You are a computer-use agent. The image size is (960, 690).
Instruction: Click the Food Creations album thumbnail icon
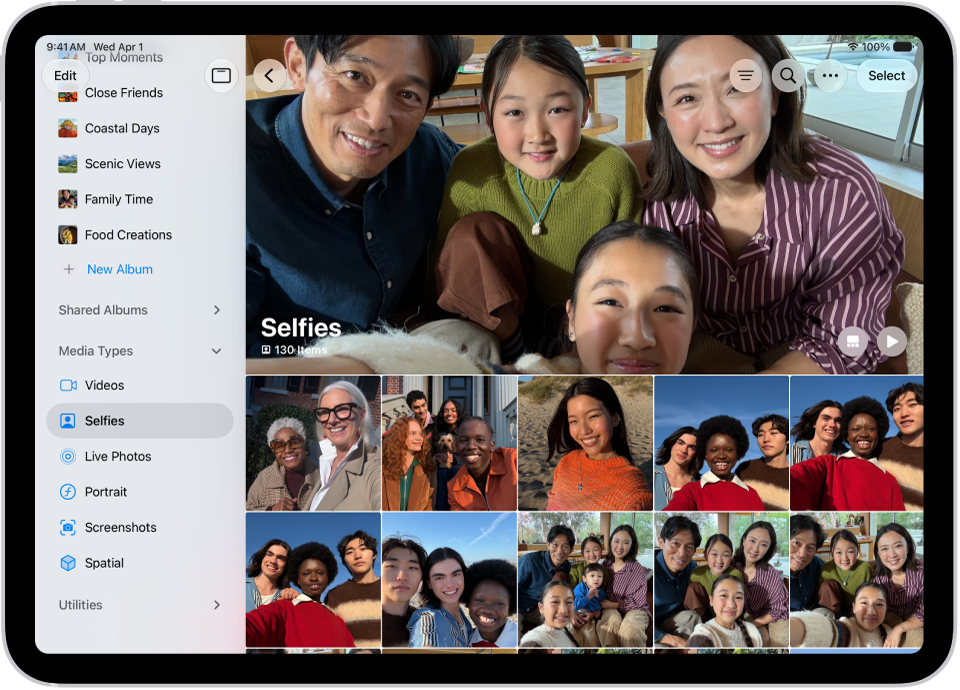[67, 234]
